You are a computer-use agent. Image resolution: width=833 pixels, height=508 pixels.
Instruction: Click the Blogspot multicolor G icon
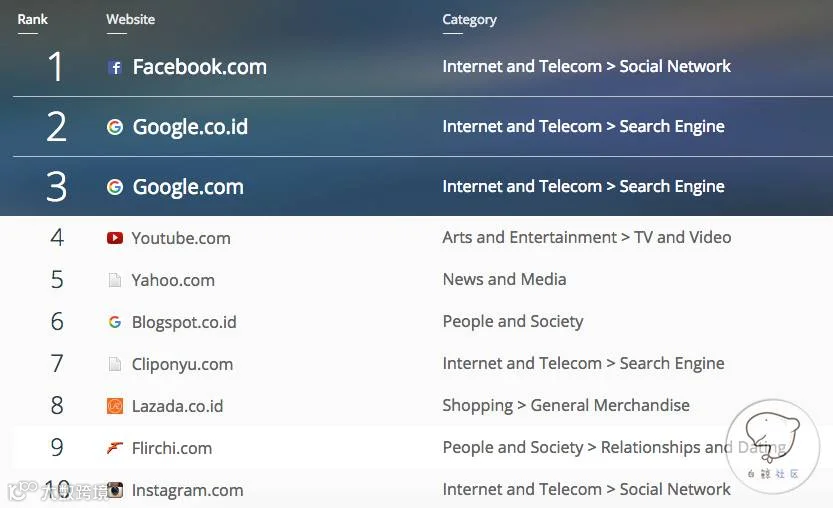(115, 322)
